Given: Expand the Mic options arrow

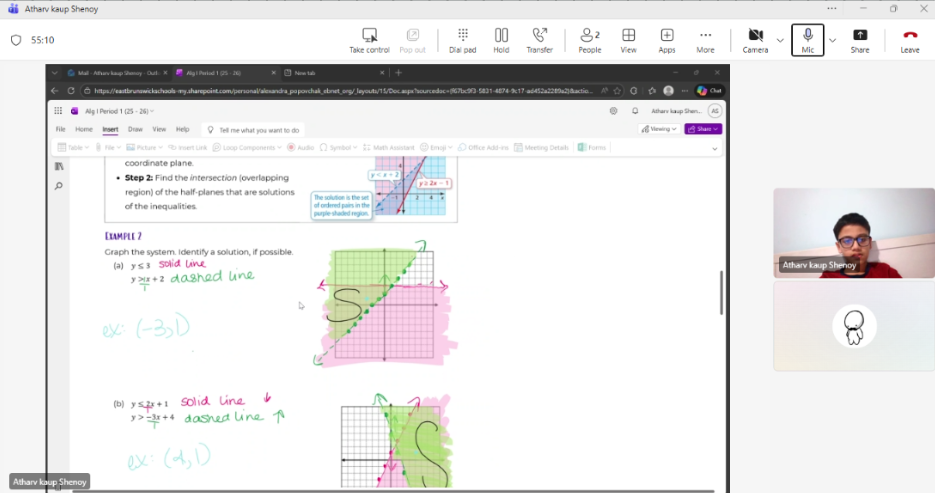Looking at the screenshot, I should (x=832, y=41).
